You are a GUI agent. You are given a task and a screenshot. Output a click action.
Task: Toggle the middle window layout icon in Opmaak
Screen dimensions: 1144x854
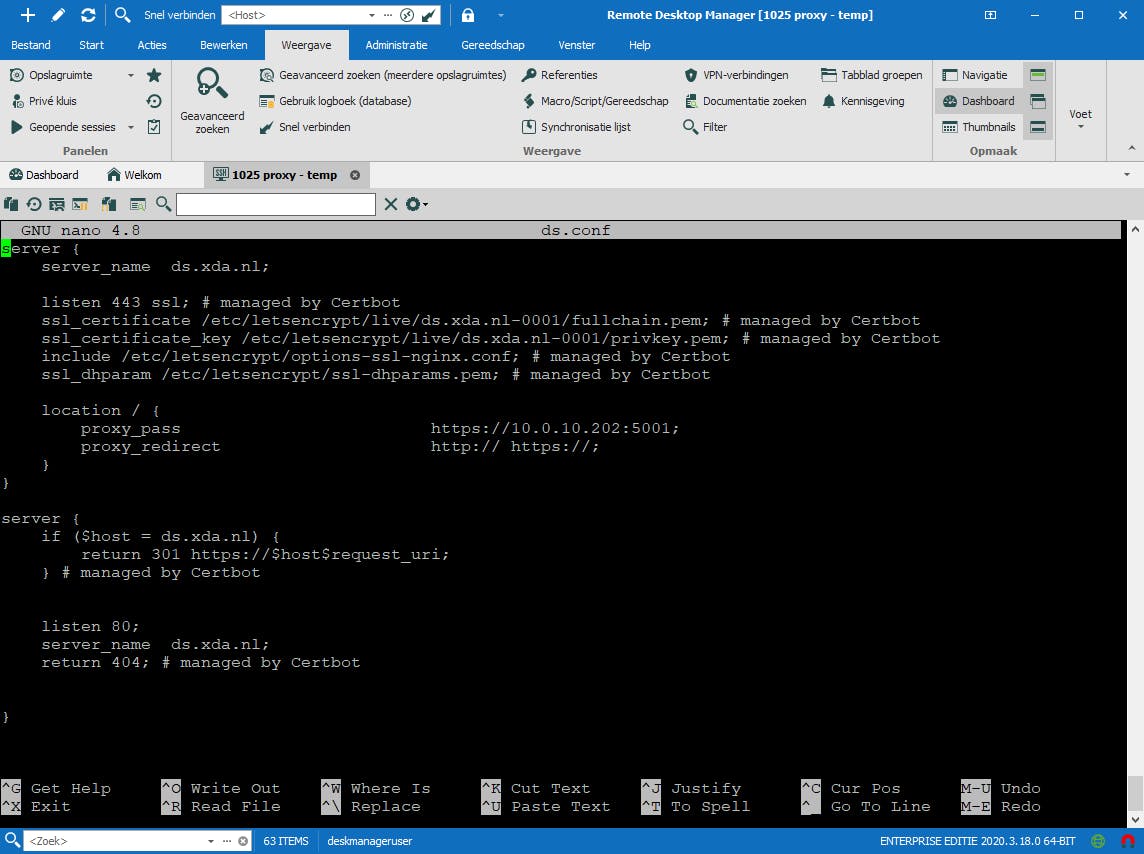tap(1037, 101)
